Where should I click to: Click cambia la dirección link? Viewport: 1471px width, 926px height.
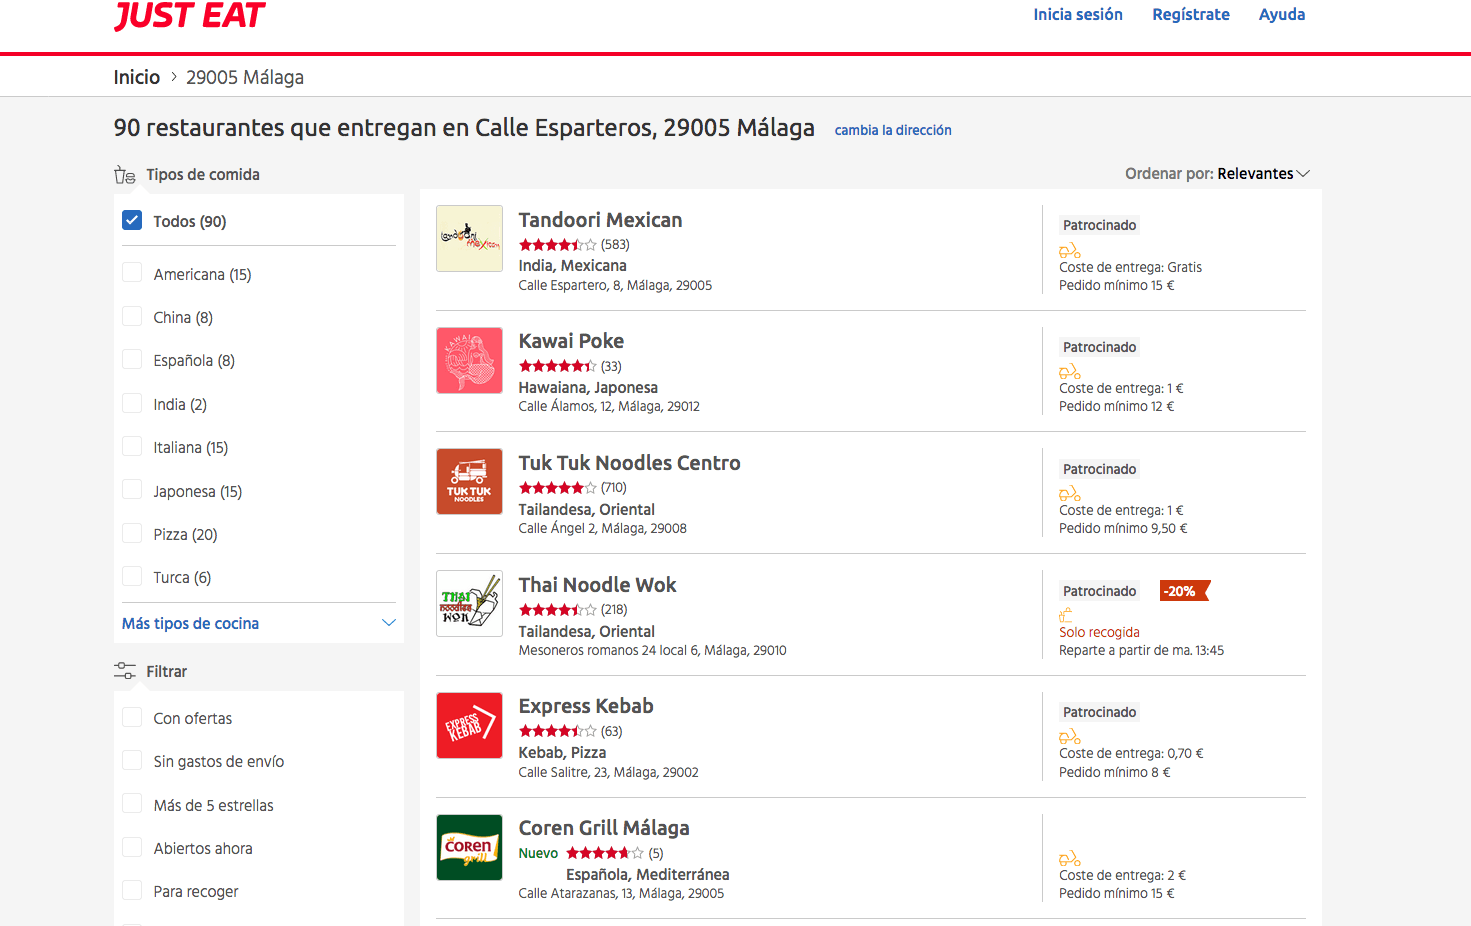(893, 130)
